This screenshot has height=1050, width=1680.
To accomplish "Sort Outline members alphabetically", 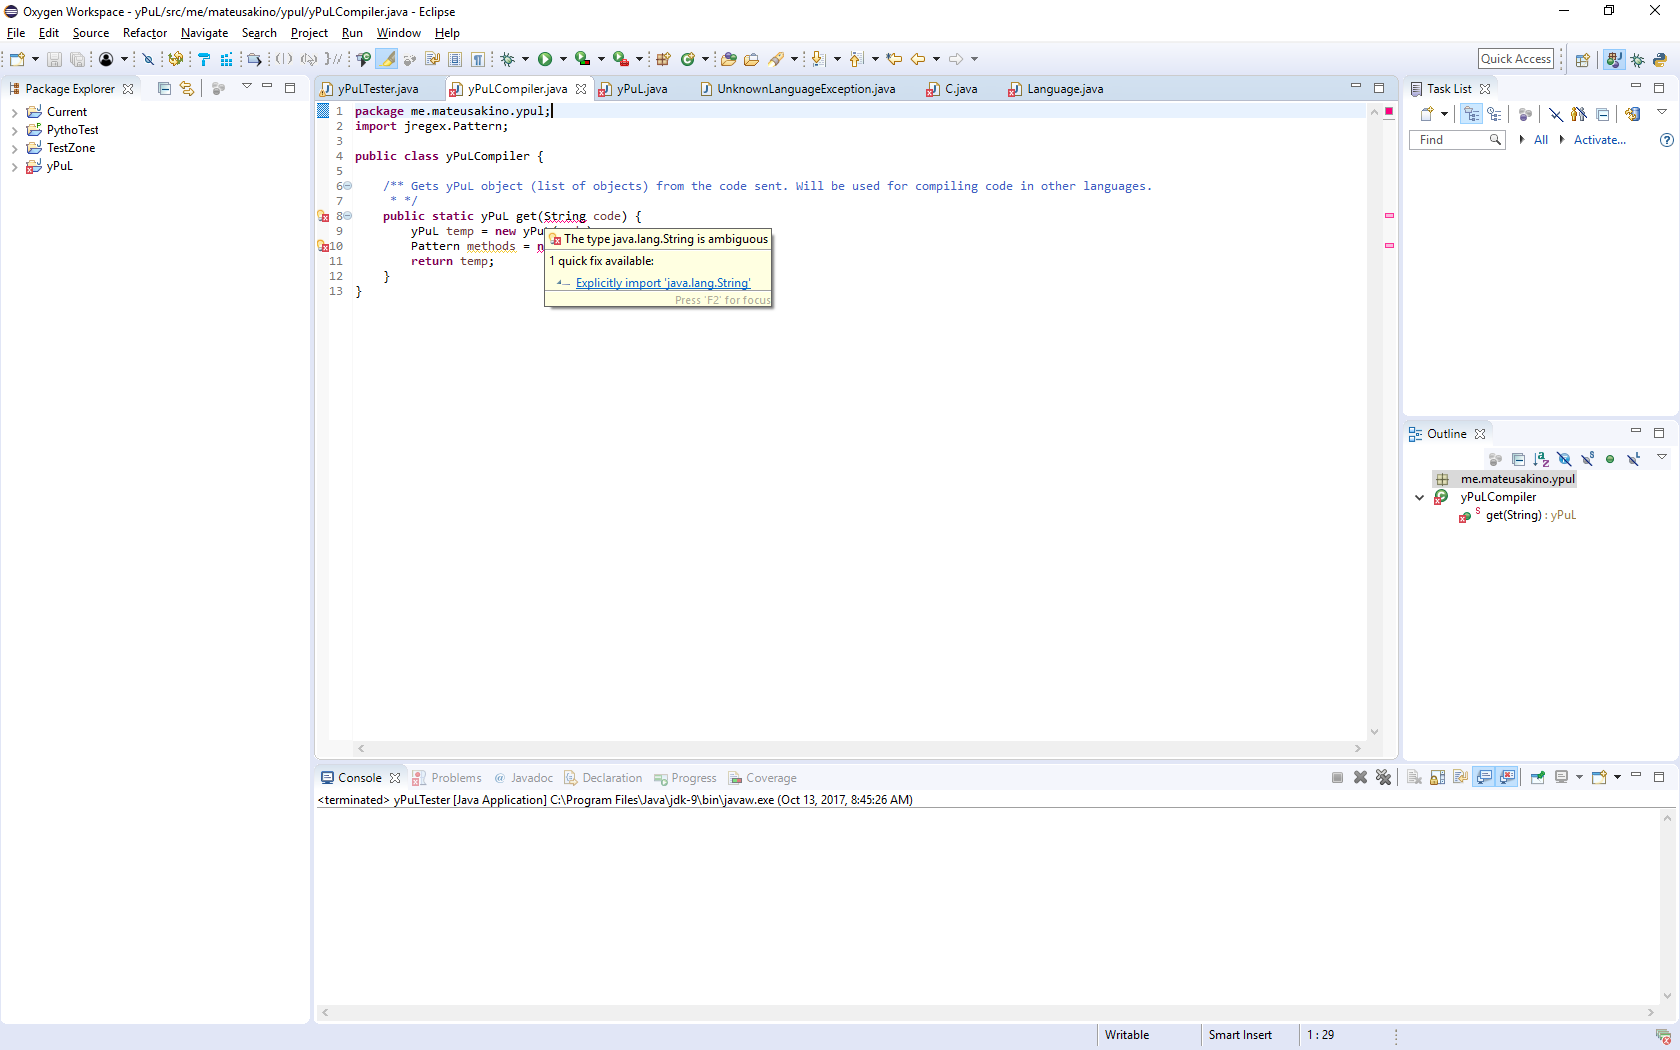I will coord(1541,459).
